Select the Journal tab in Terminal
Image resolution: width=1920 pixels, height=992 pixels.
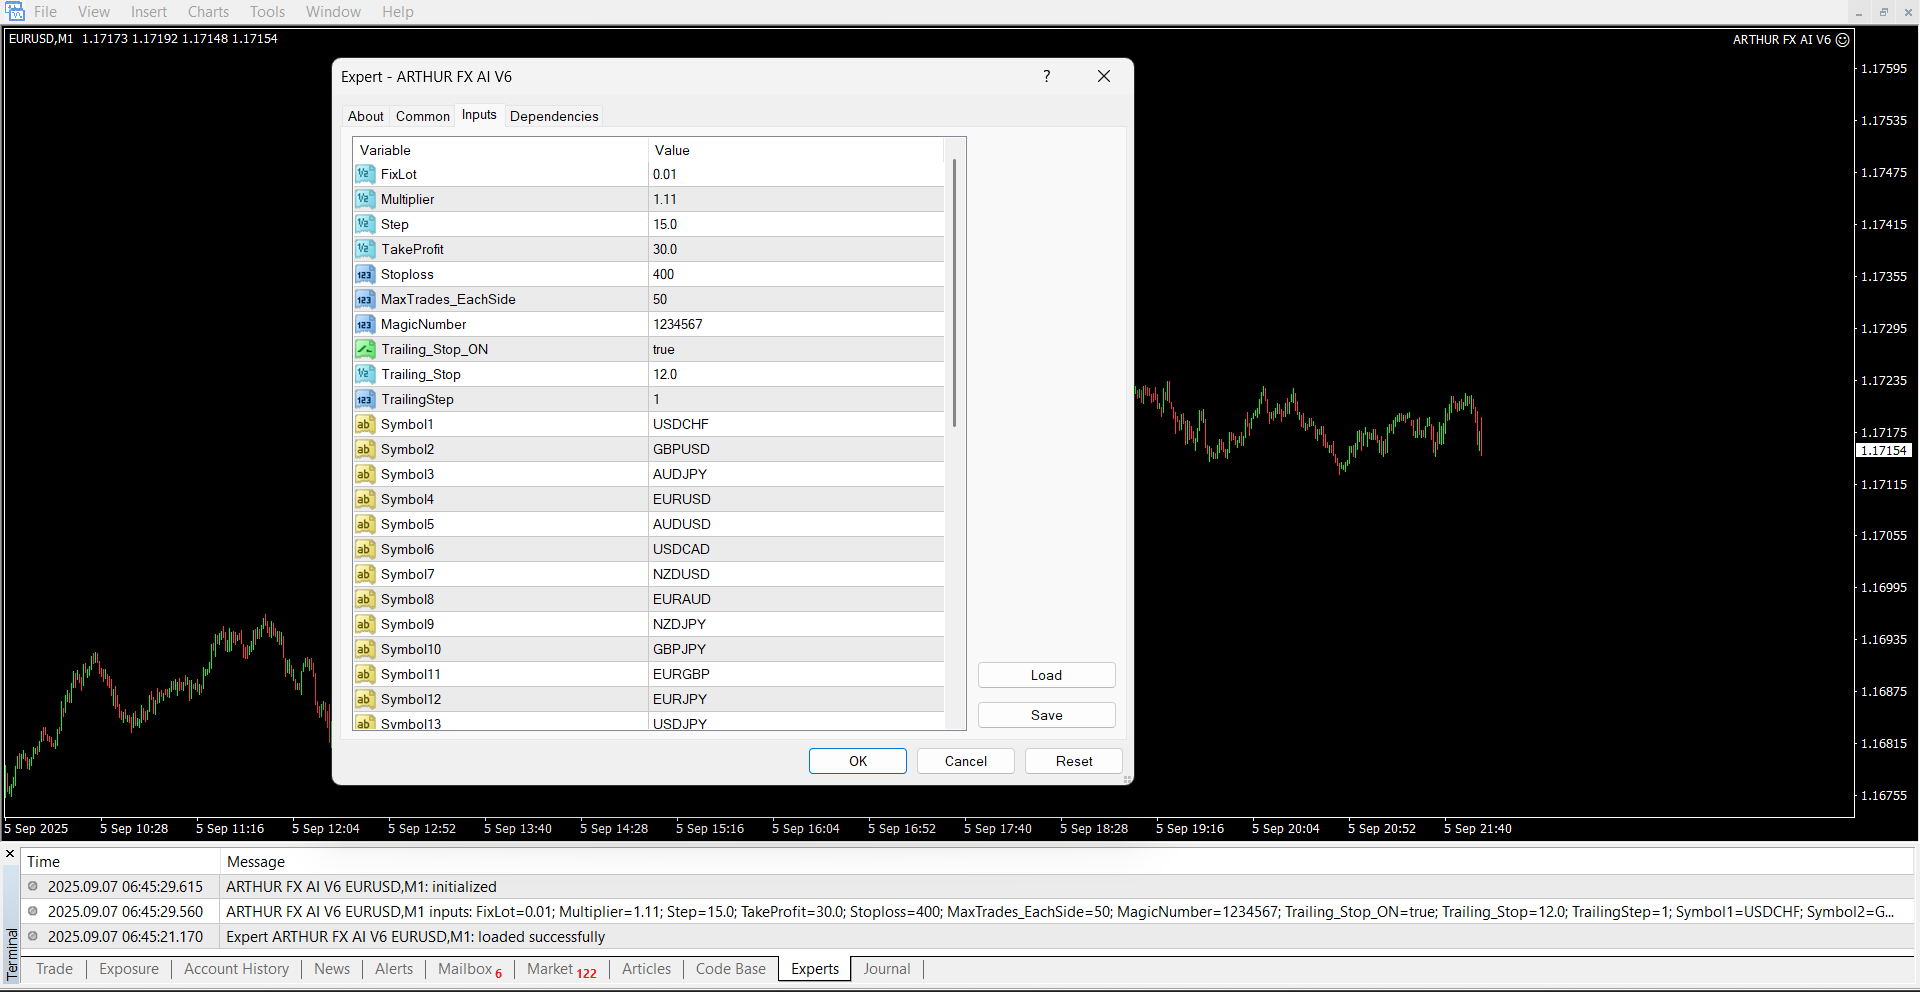click(886, 969)
